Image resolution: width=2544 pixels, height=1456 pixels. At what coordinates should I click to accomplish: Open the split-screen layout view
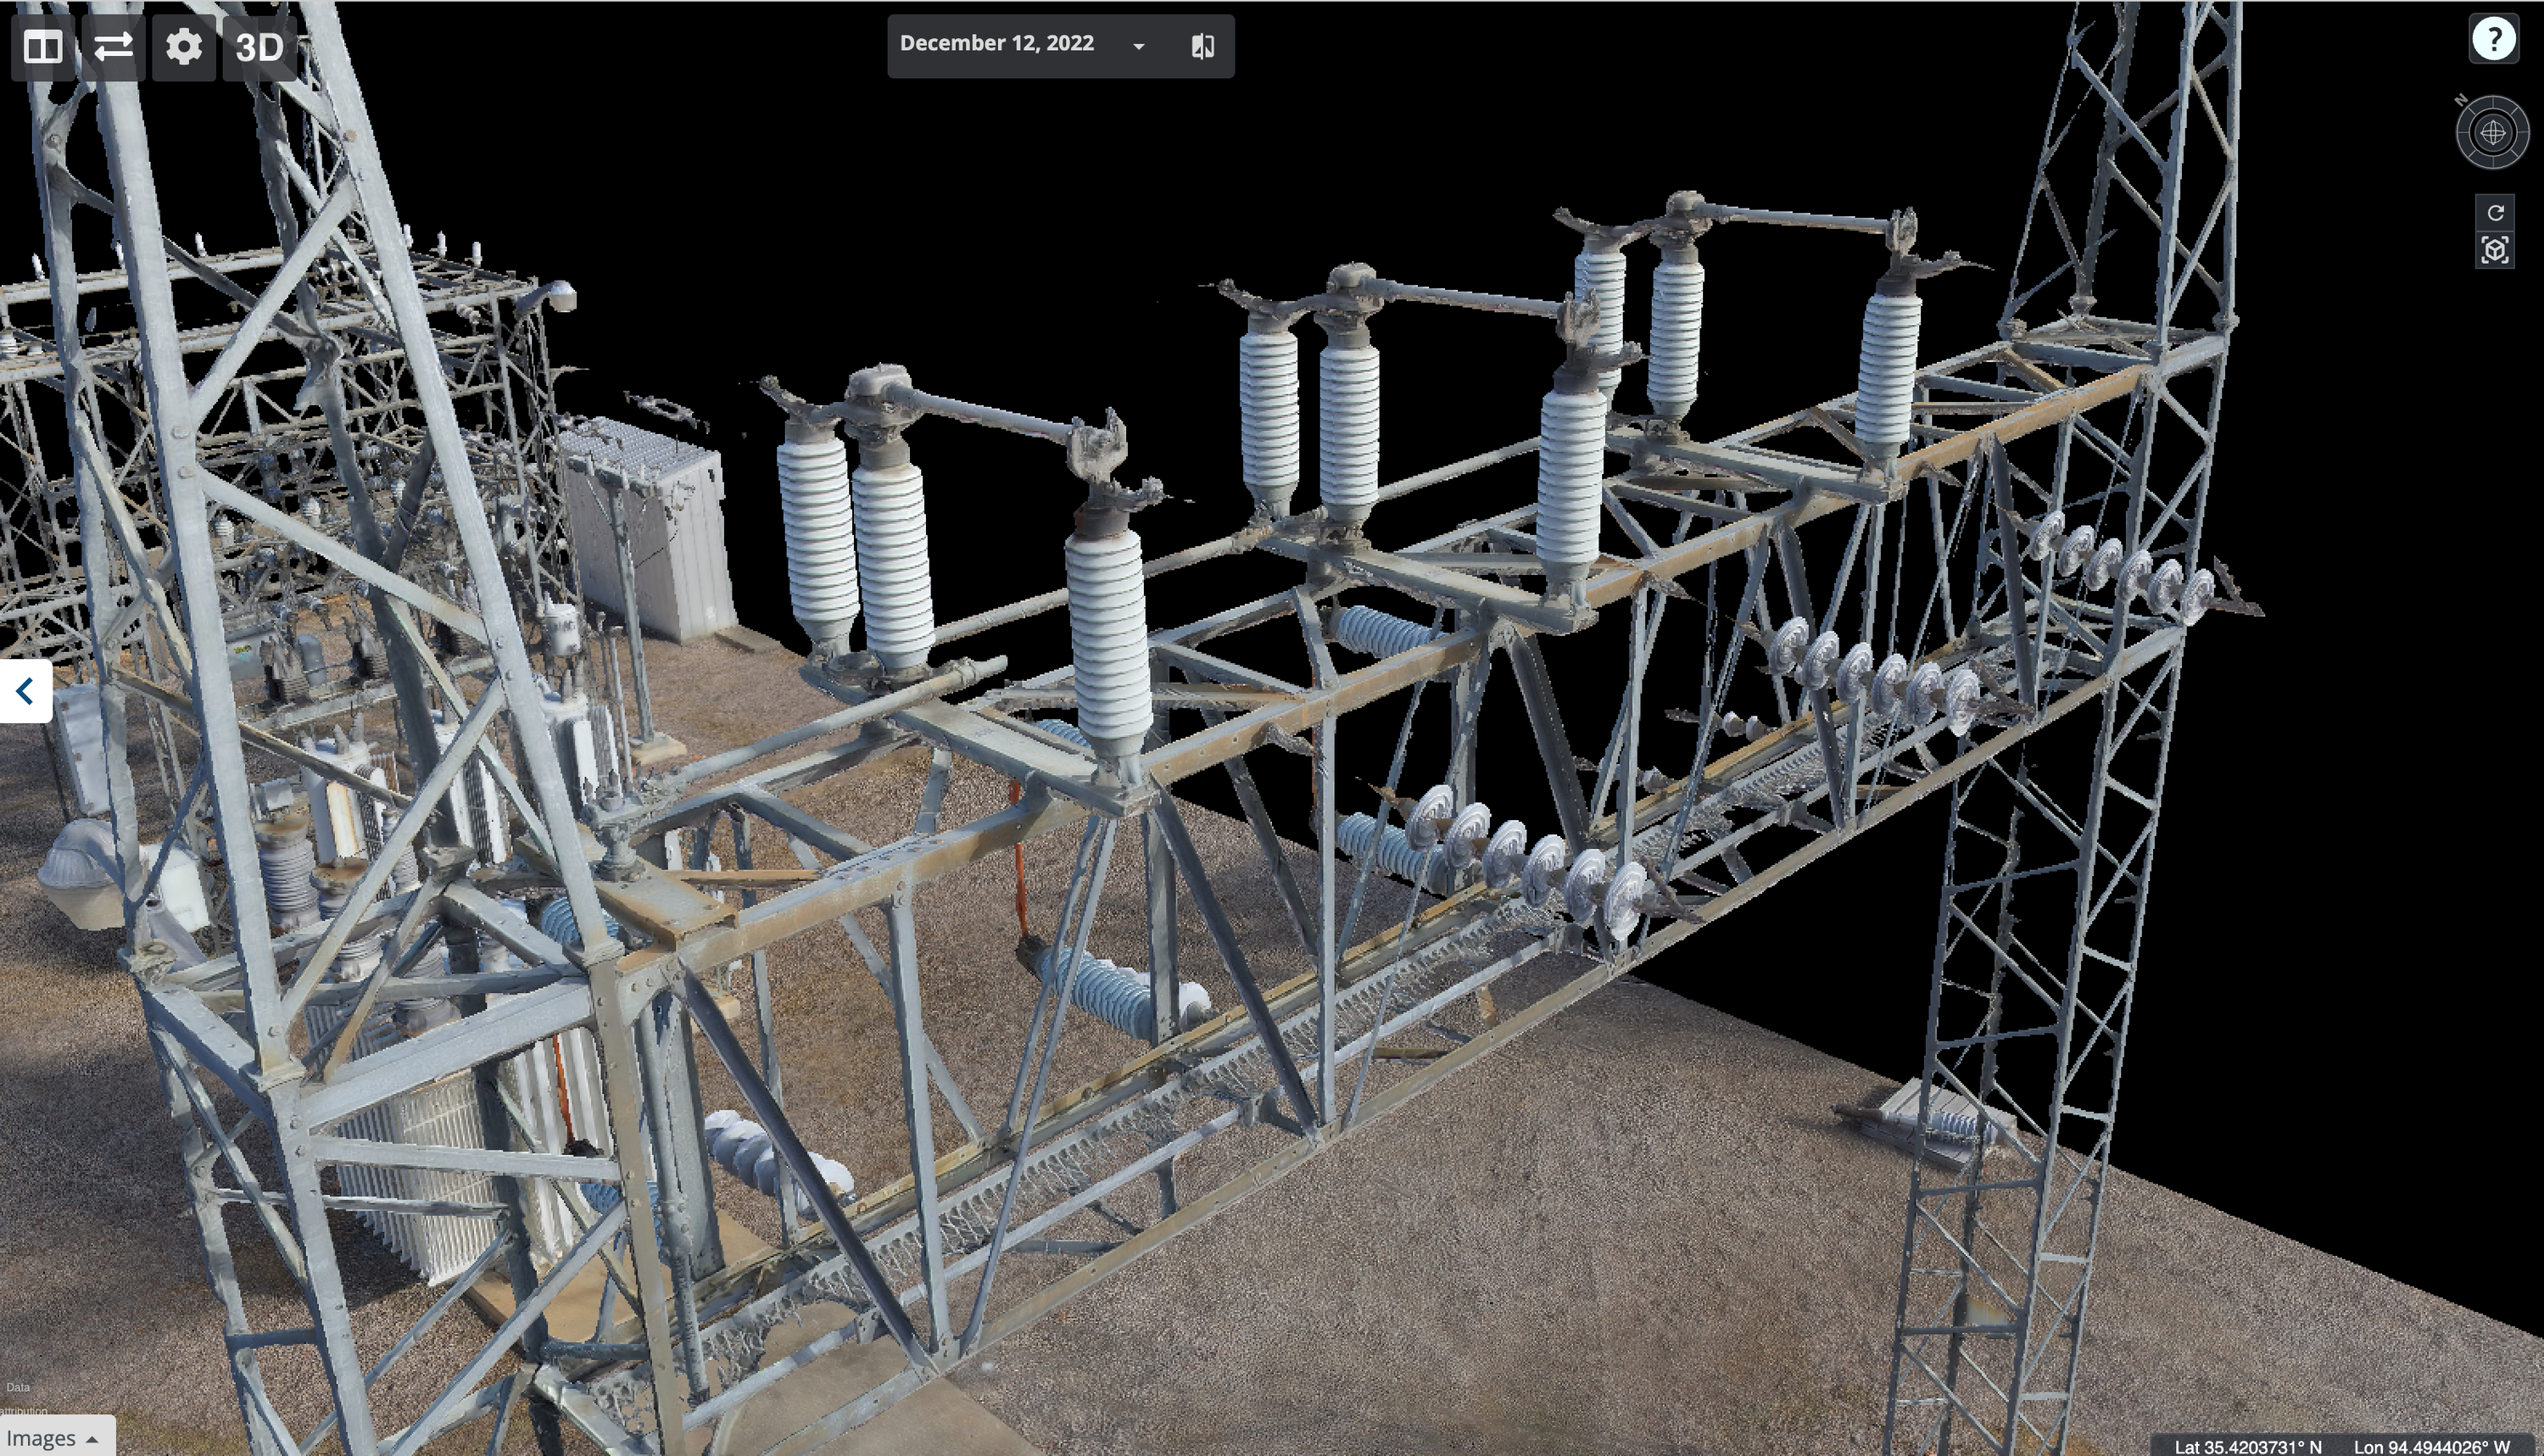43,47
